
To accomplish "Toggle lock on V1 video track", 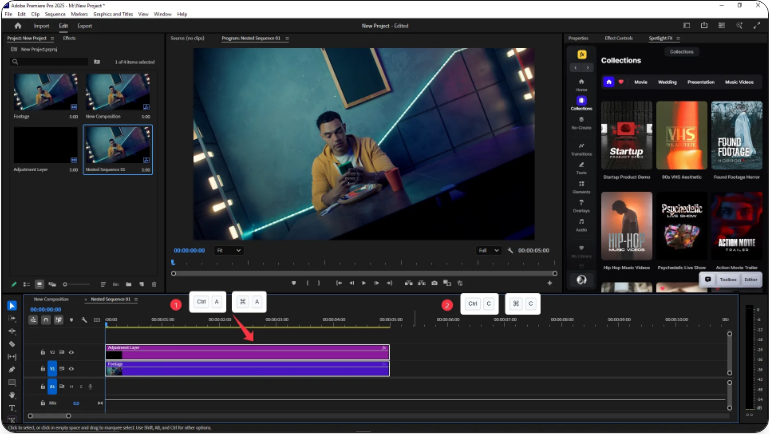I will tap(41, 368).
